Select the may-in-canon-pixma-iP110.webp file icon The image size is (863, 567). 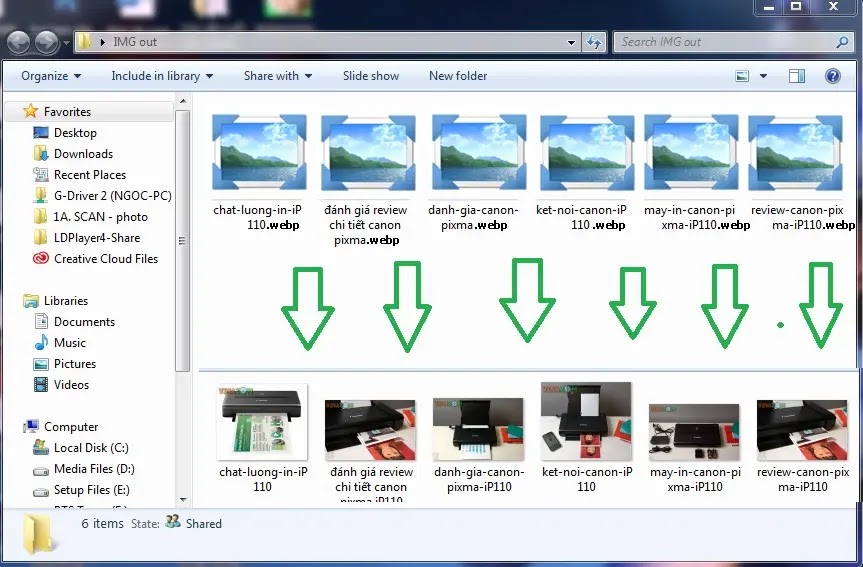coord(691,152)
